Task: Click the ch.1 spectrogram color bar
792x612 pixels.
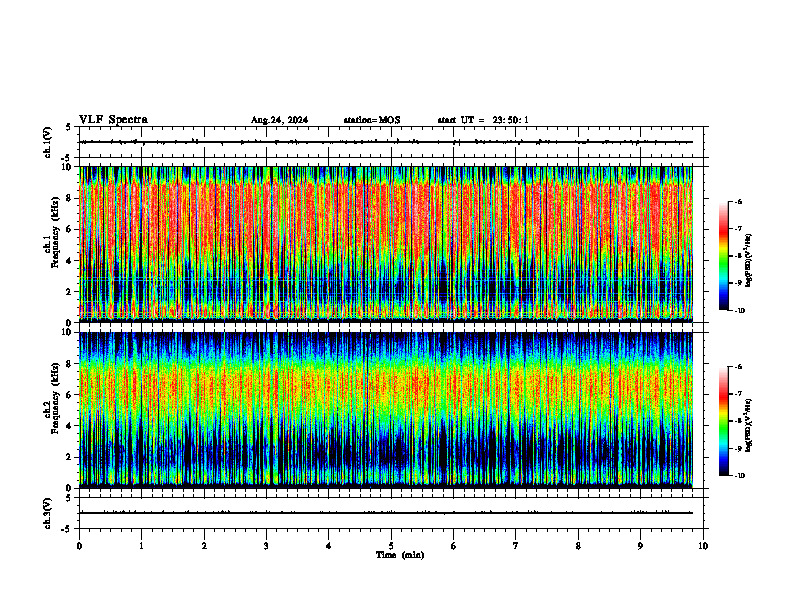Action: tap(724, 256)
